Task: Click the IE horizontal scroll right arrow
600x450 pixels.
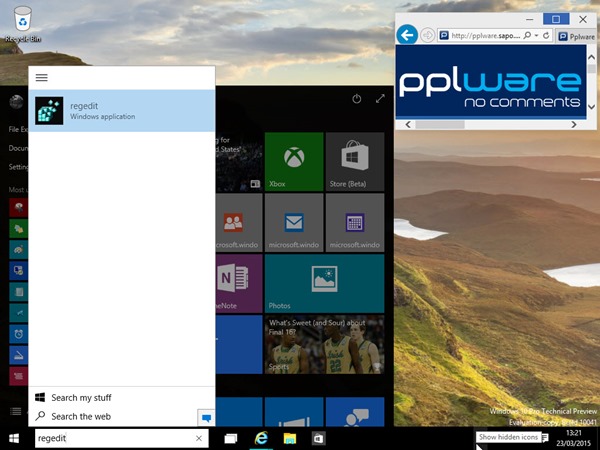Action: tap(574, 124)
